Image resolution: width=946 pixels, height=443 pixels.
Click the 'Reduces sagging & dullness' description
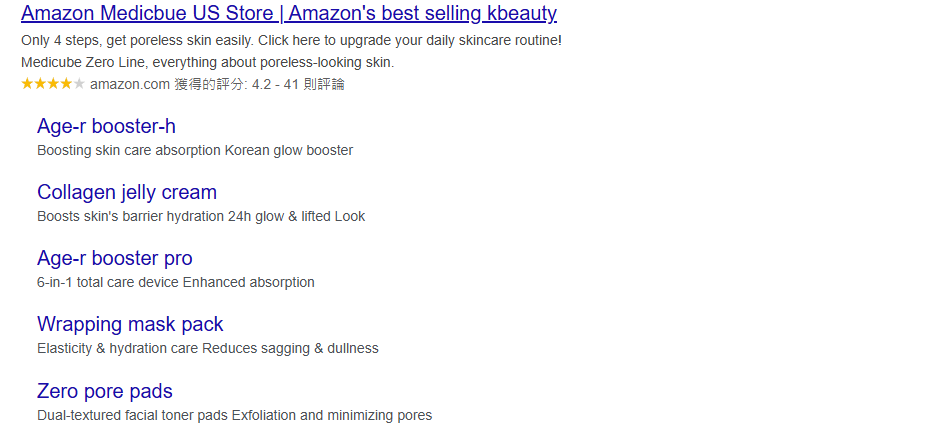pos(290,349)
